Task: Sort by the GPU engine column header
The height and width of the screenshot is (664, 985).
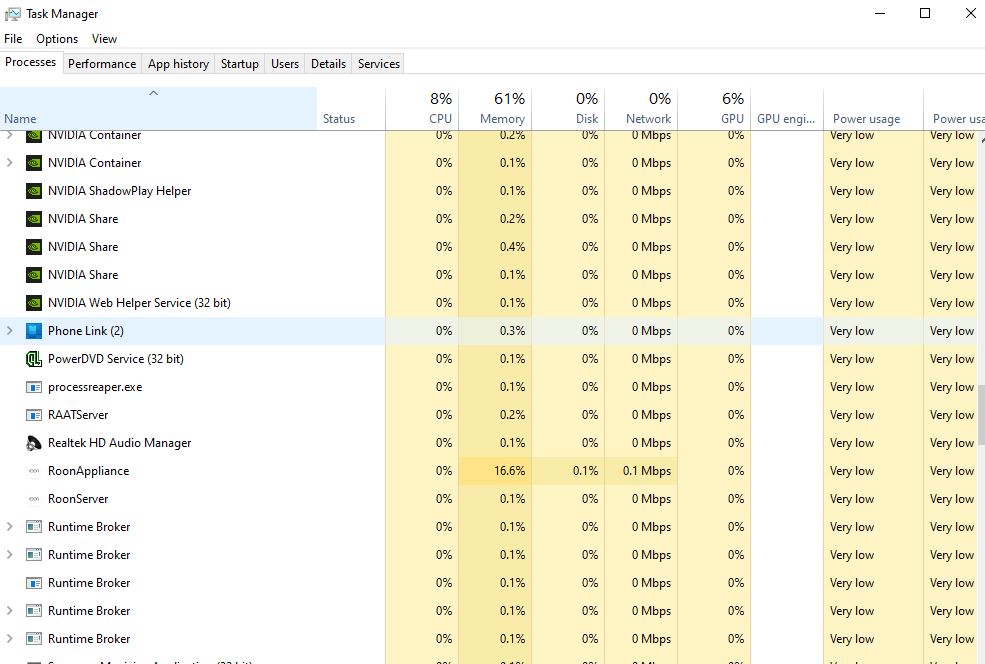Action: pos(786,109)
